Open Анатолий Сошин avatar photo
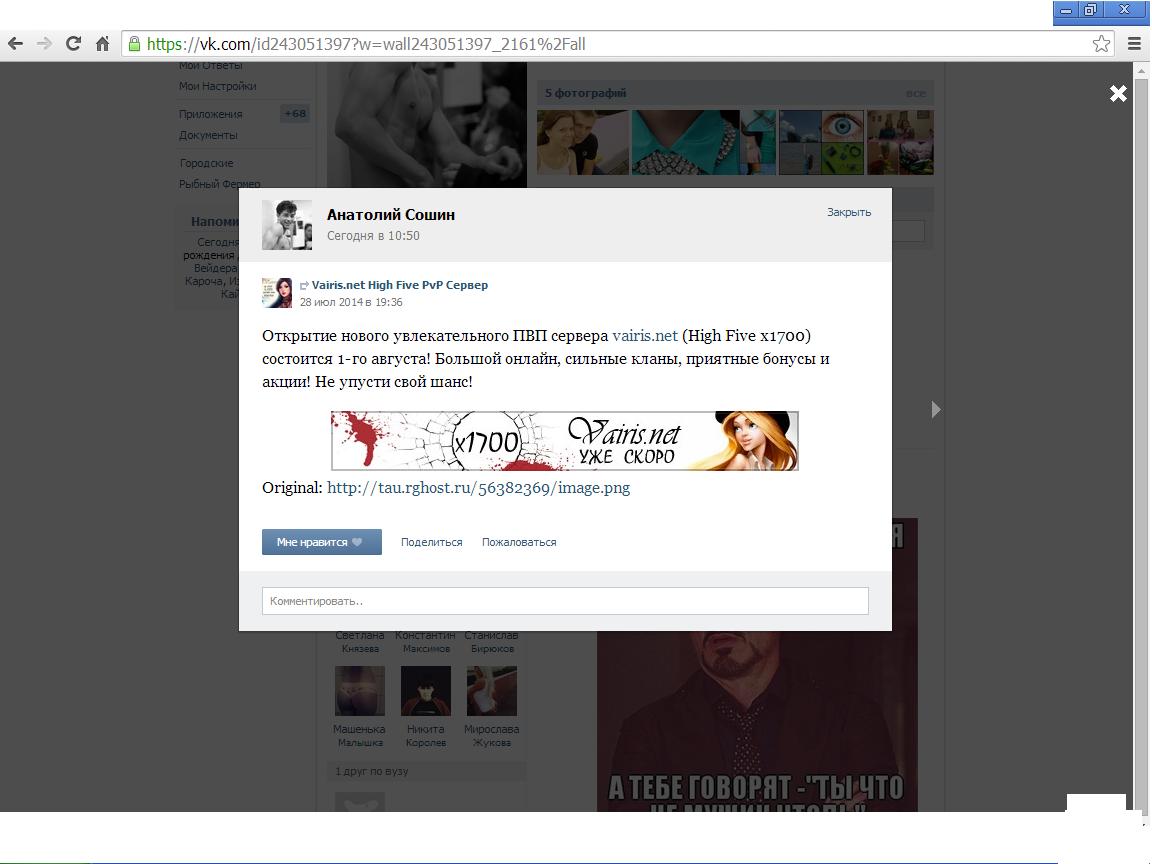 pyautogui.click(x=287, y=225)
